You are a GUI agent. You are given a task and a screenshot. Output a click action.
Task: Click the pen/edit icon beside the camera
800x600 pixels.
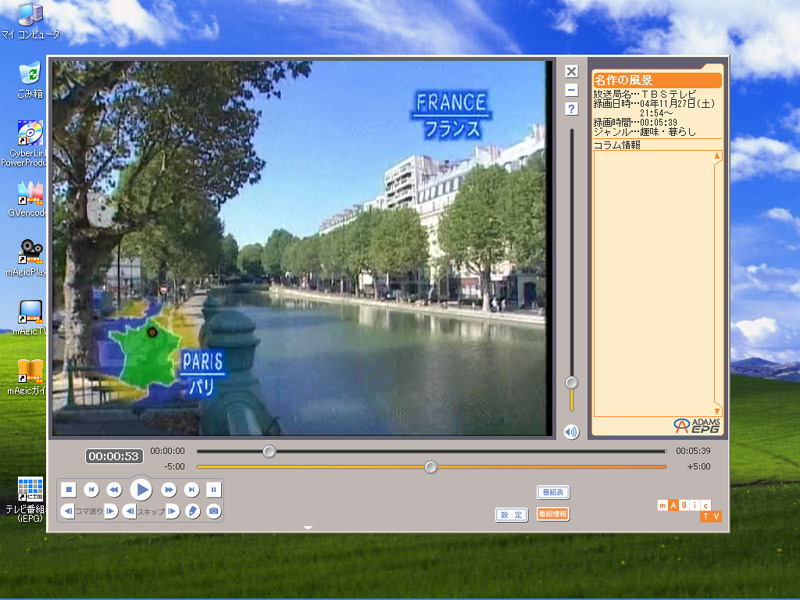(x=193, y=511)
